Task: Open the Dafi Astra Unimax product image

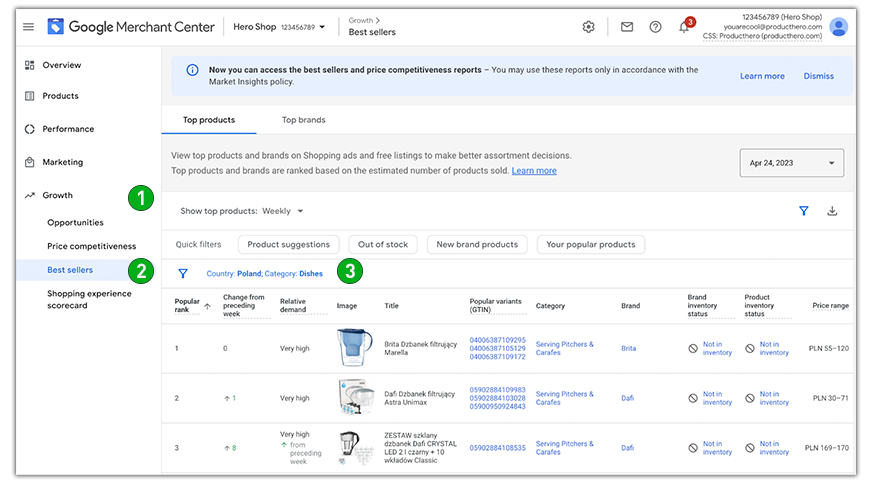Action: click(356, 397)
